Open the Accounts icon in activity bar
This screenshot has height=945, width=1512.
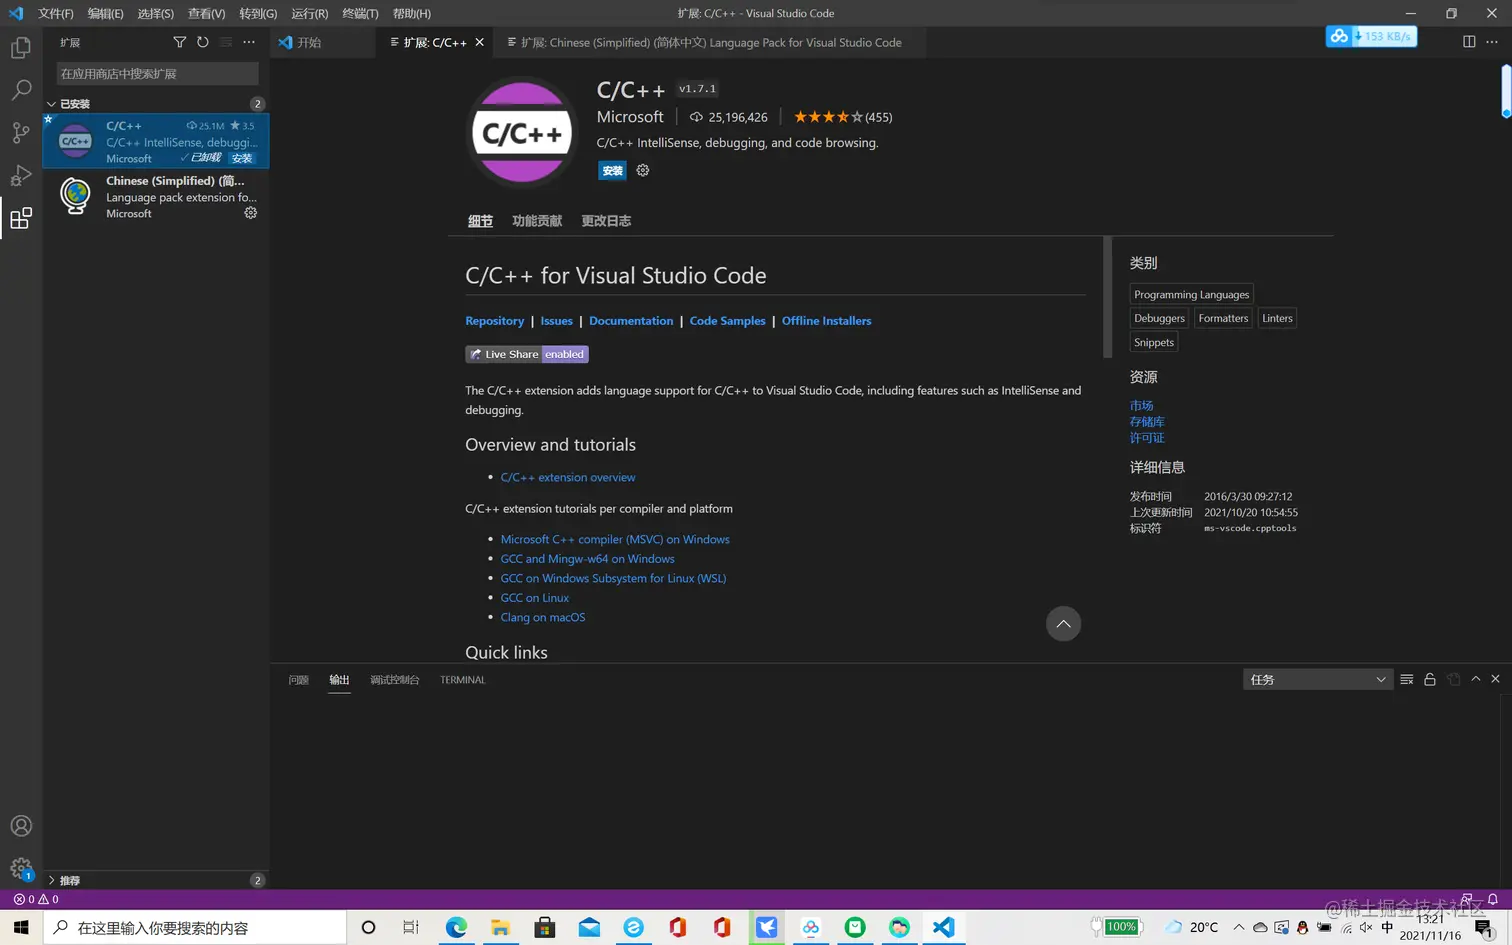[21, 826]
